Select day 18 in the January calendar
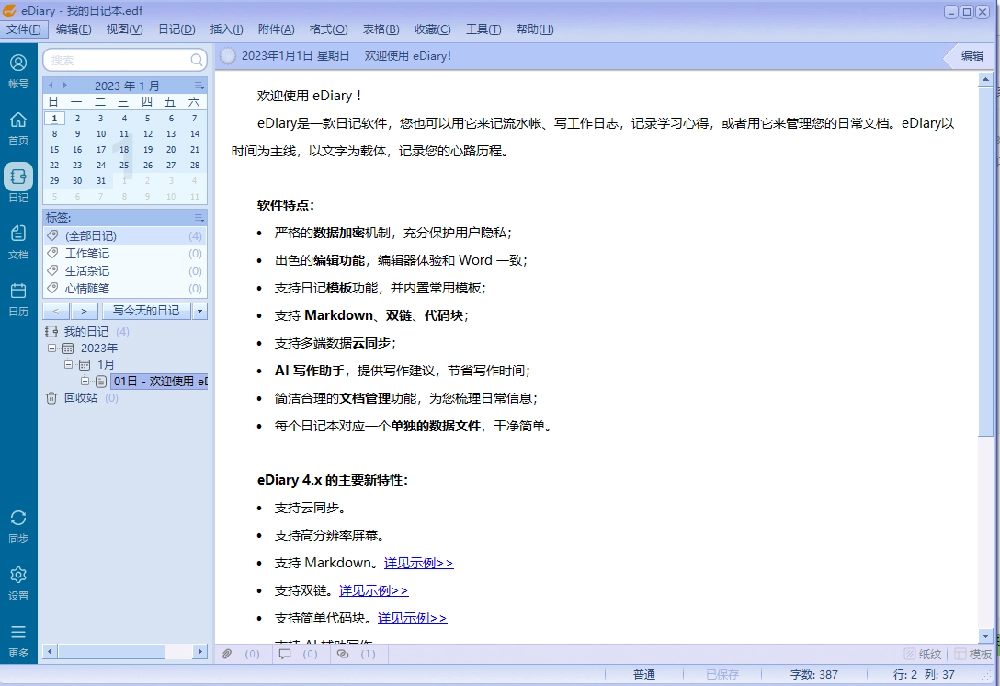Screen dimensions: 1000x686 [x=124, y=149]
